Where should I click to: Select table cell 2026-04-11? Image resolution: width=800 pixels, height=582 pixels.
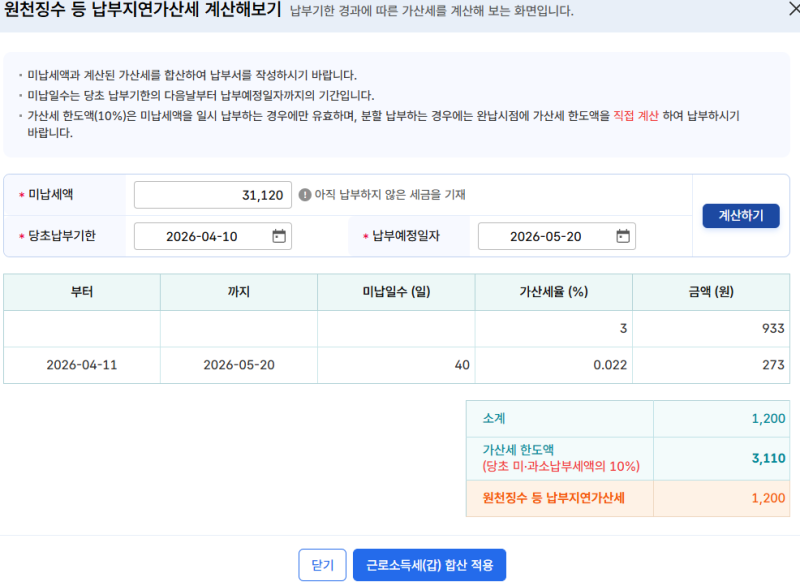[x=82, y=365]
